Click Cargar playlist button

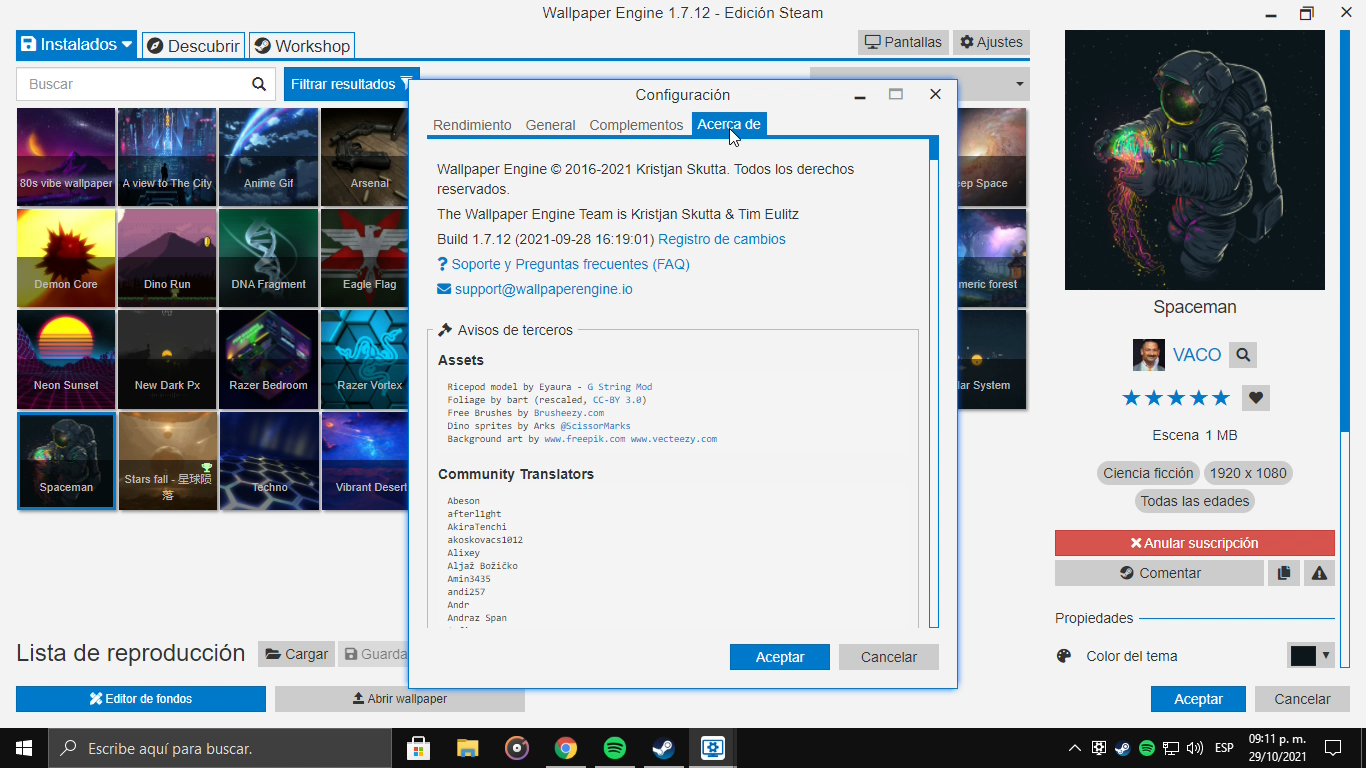[296, 654]
